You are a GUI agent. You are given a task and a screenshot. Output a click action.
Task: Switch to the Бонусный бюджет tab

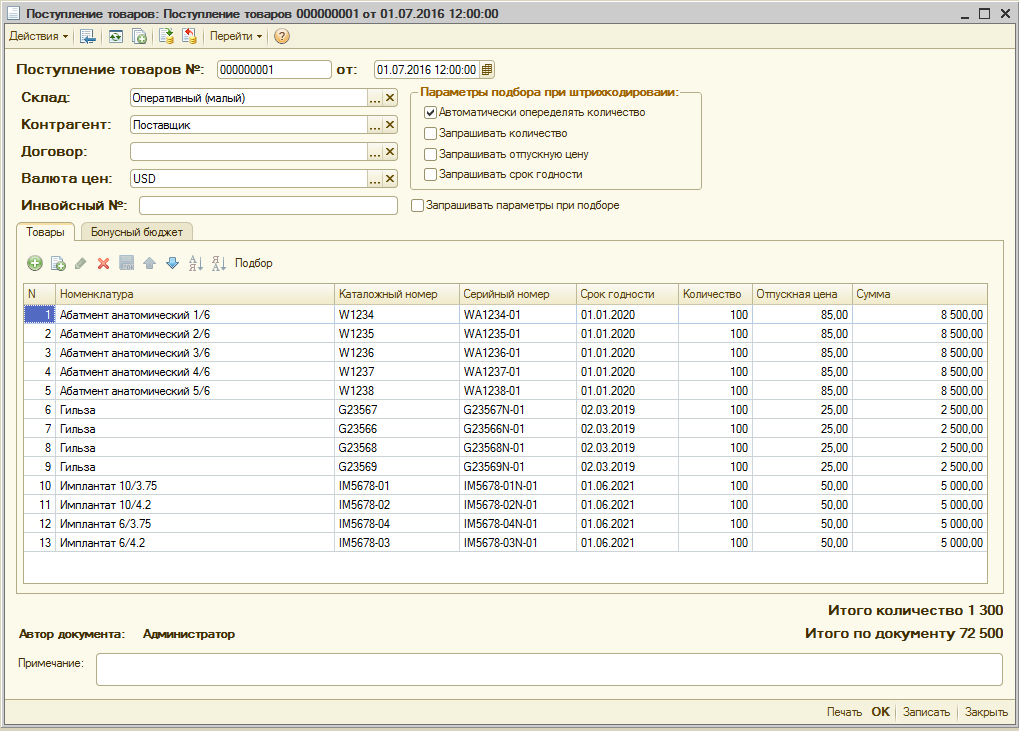pyautogui.click(x=137, y=232)
